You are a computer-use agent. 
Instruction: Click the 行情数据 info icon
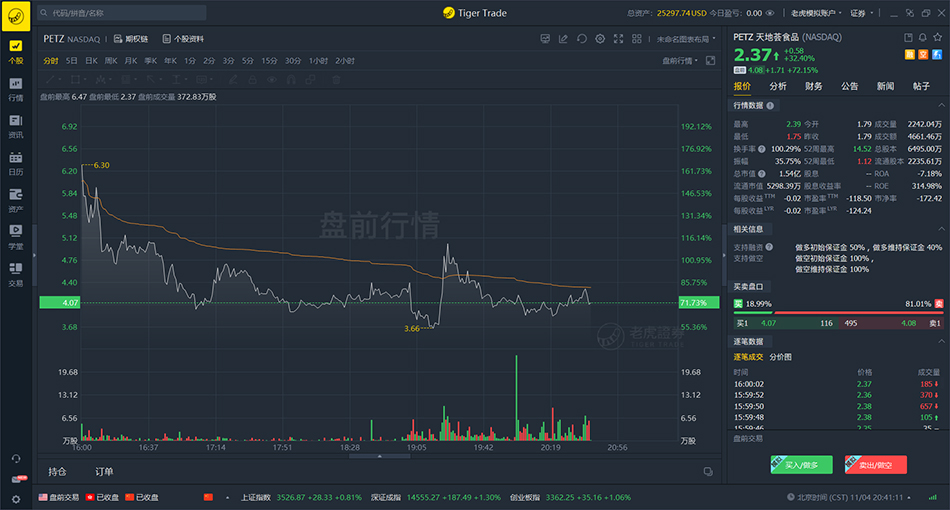pyautogui.click(x=770, y=105)
